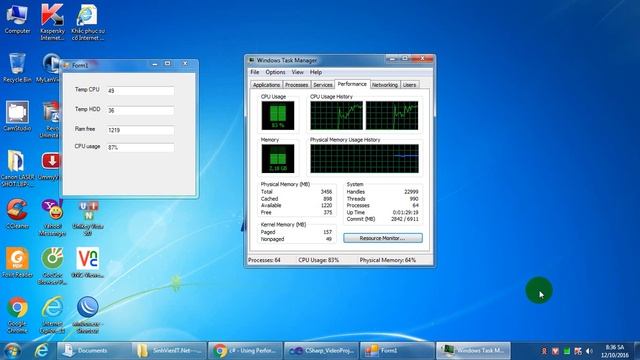This screenshot has width=640, height=360.
Task: Switch to the Services tab
Action: tap(322, 85)
